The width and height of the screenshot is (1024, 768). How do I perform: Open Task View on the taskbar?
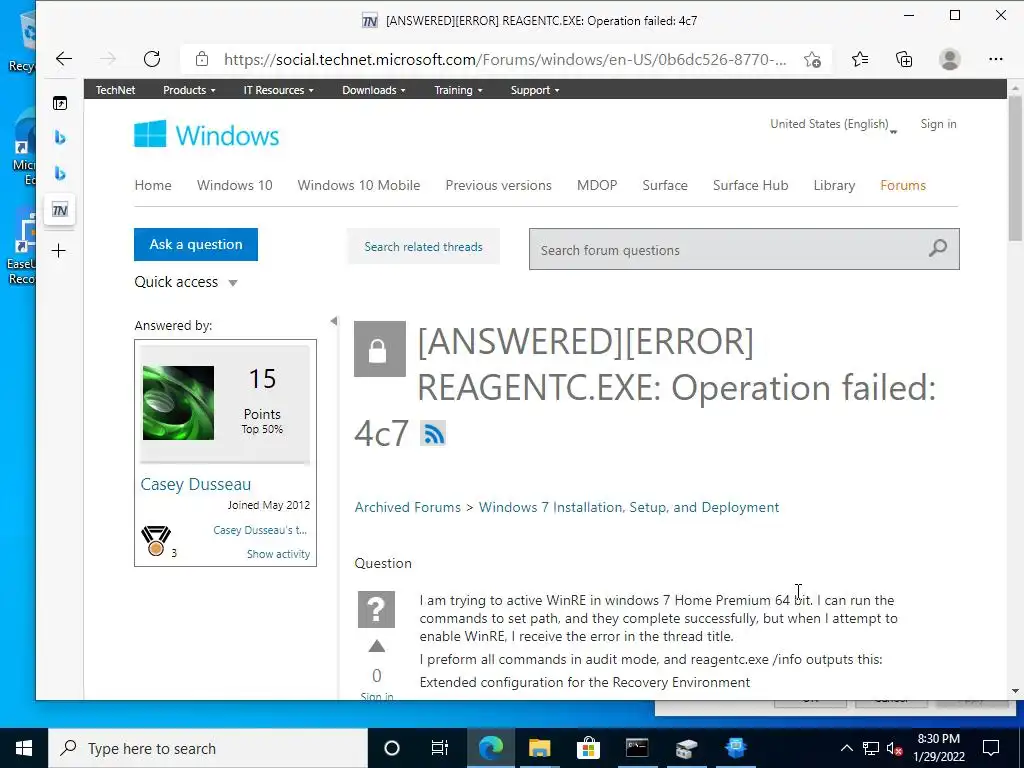tap(440, 748)
